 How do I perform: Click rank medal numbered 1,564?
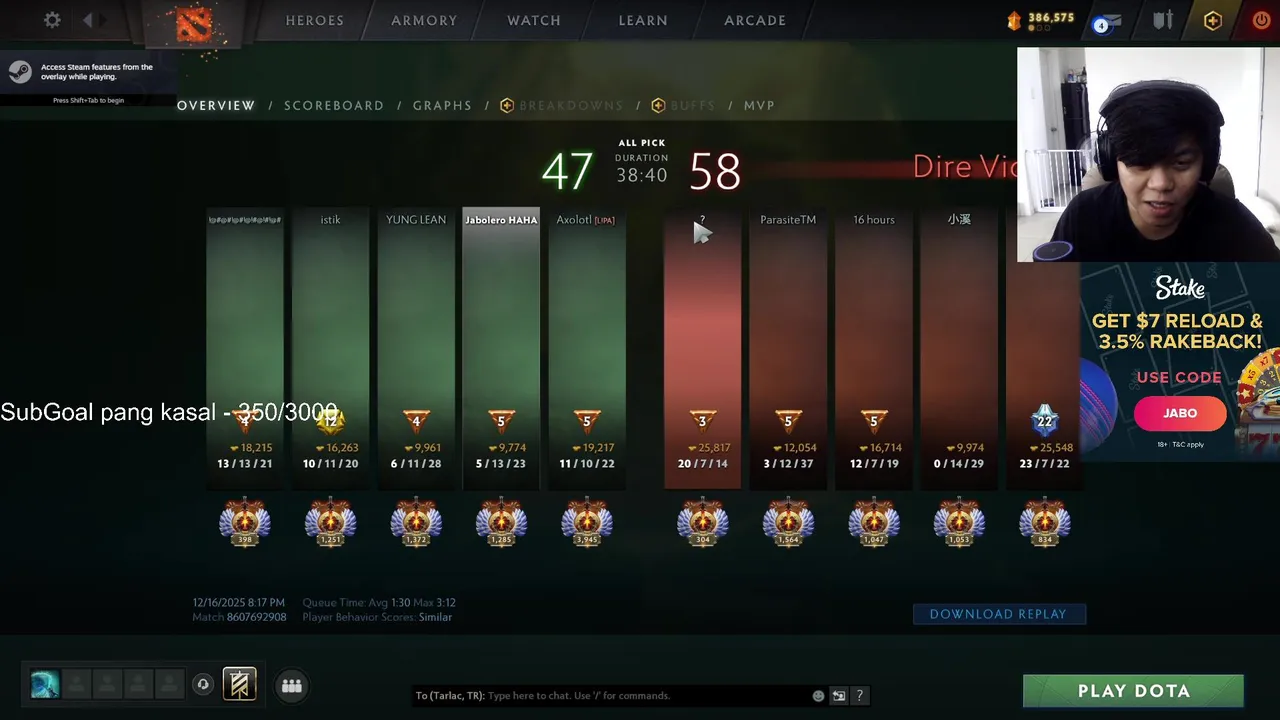pos(788,523)
